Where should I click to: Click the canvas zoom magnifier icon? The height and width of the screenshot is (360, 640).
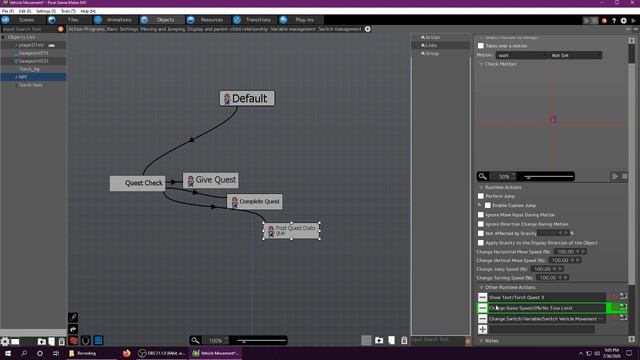click(x=195, y=340)
